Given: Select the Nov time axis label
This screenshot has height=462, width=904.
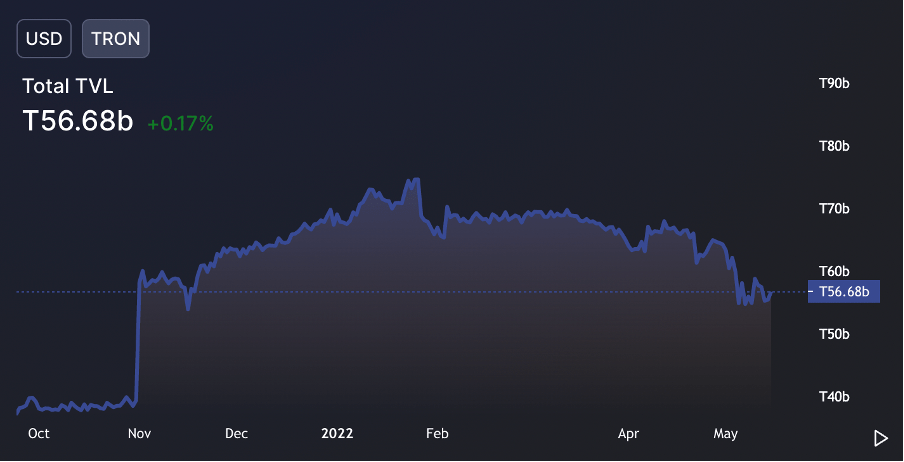Looking at the screenshot, I should 140,434.
